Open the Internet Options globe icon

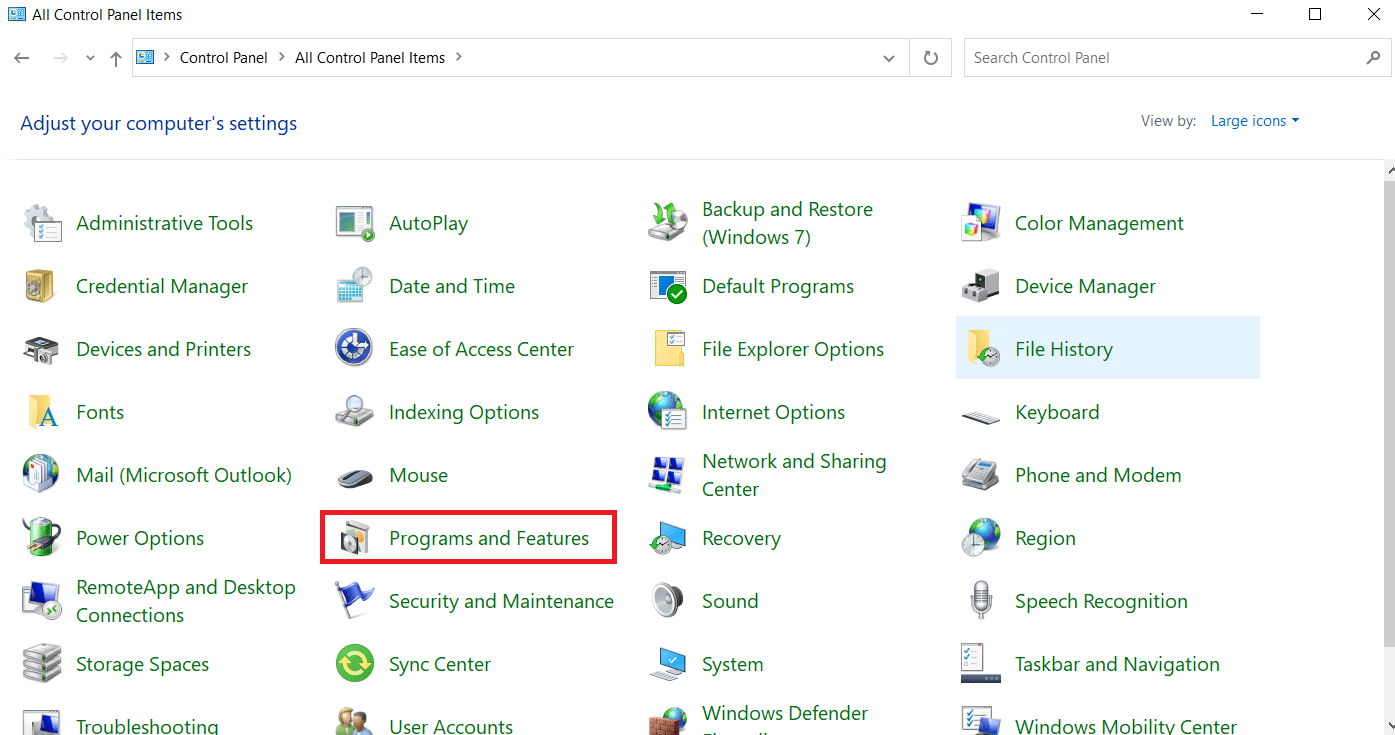pos(668,412)
